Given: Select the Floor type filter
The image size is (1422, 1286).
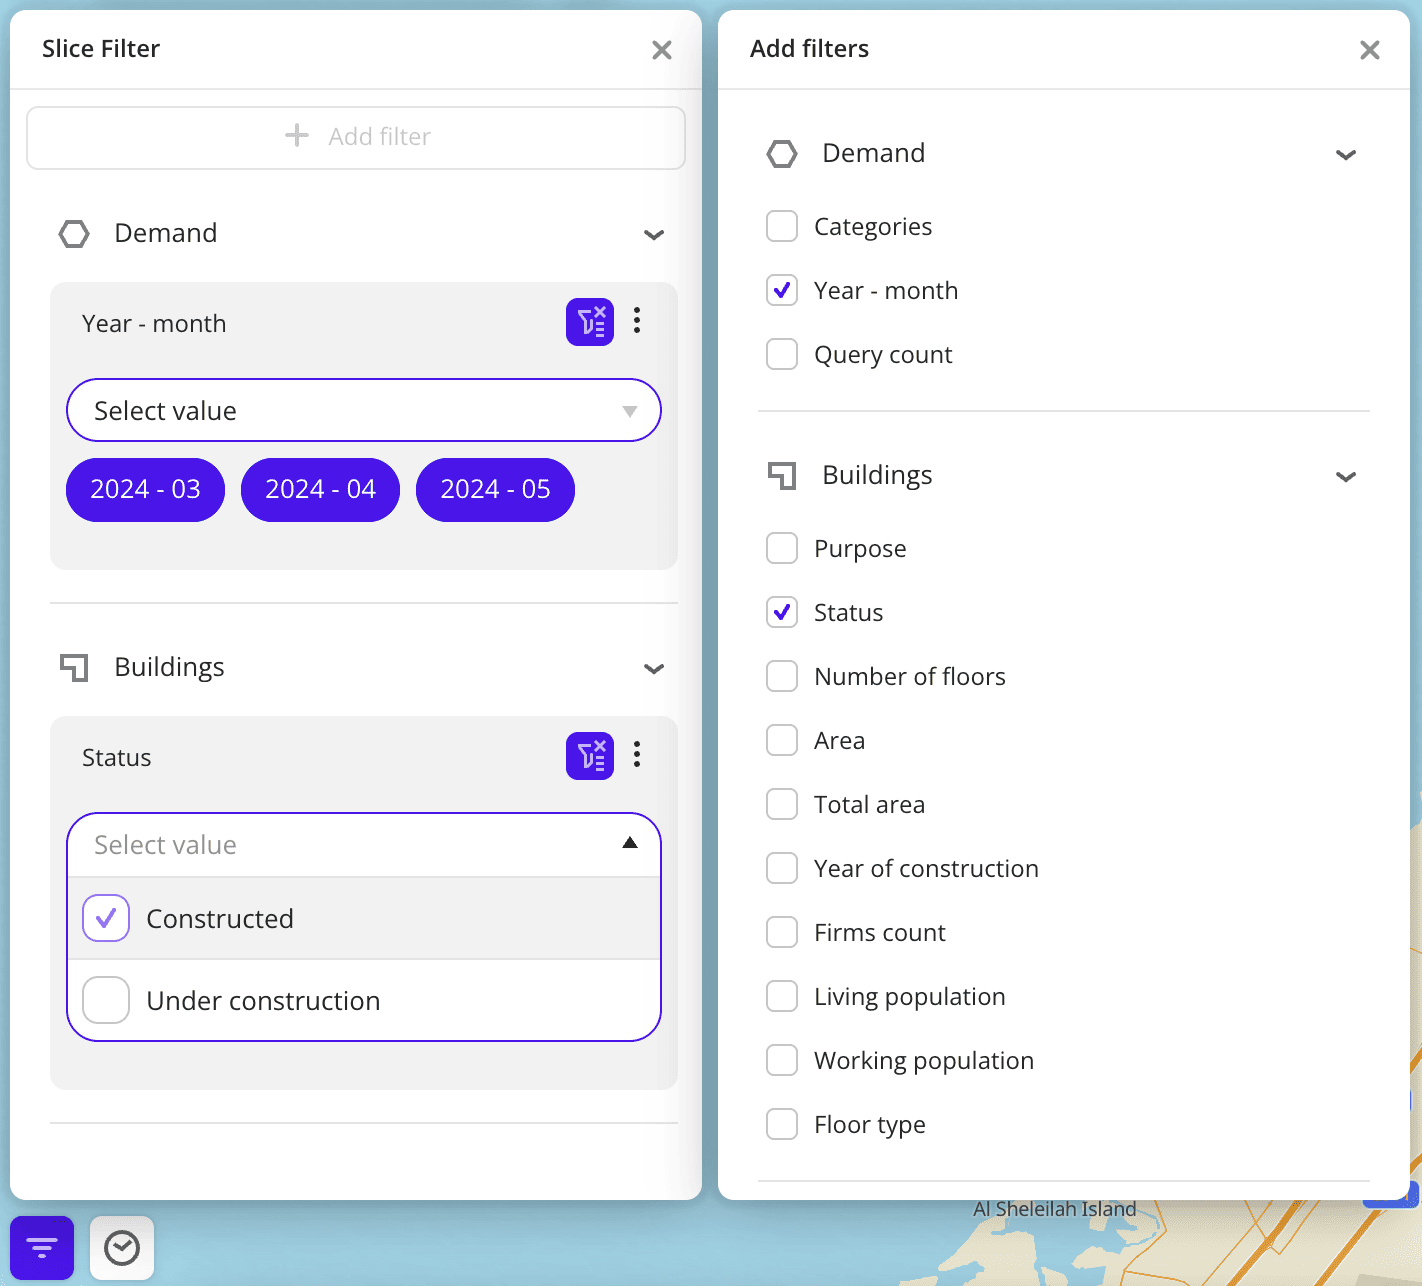Looking at the screenshot, I should point(782,1124).
